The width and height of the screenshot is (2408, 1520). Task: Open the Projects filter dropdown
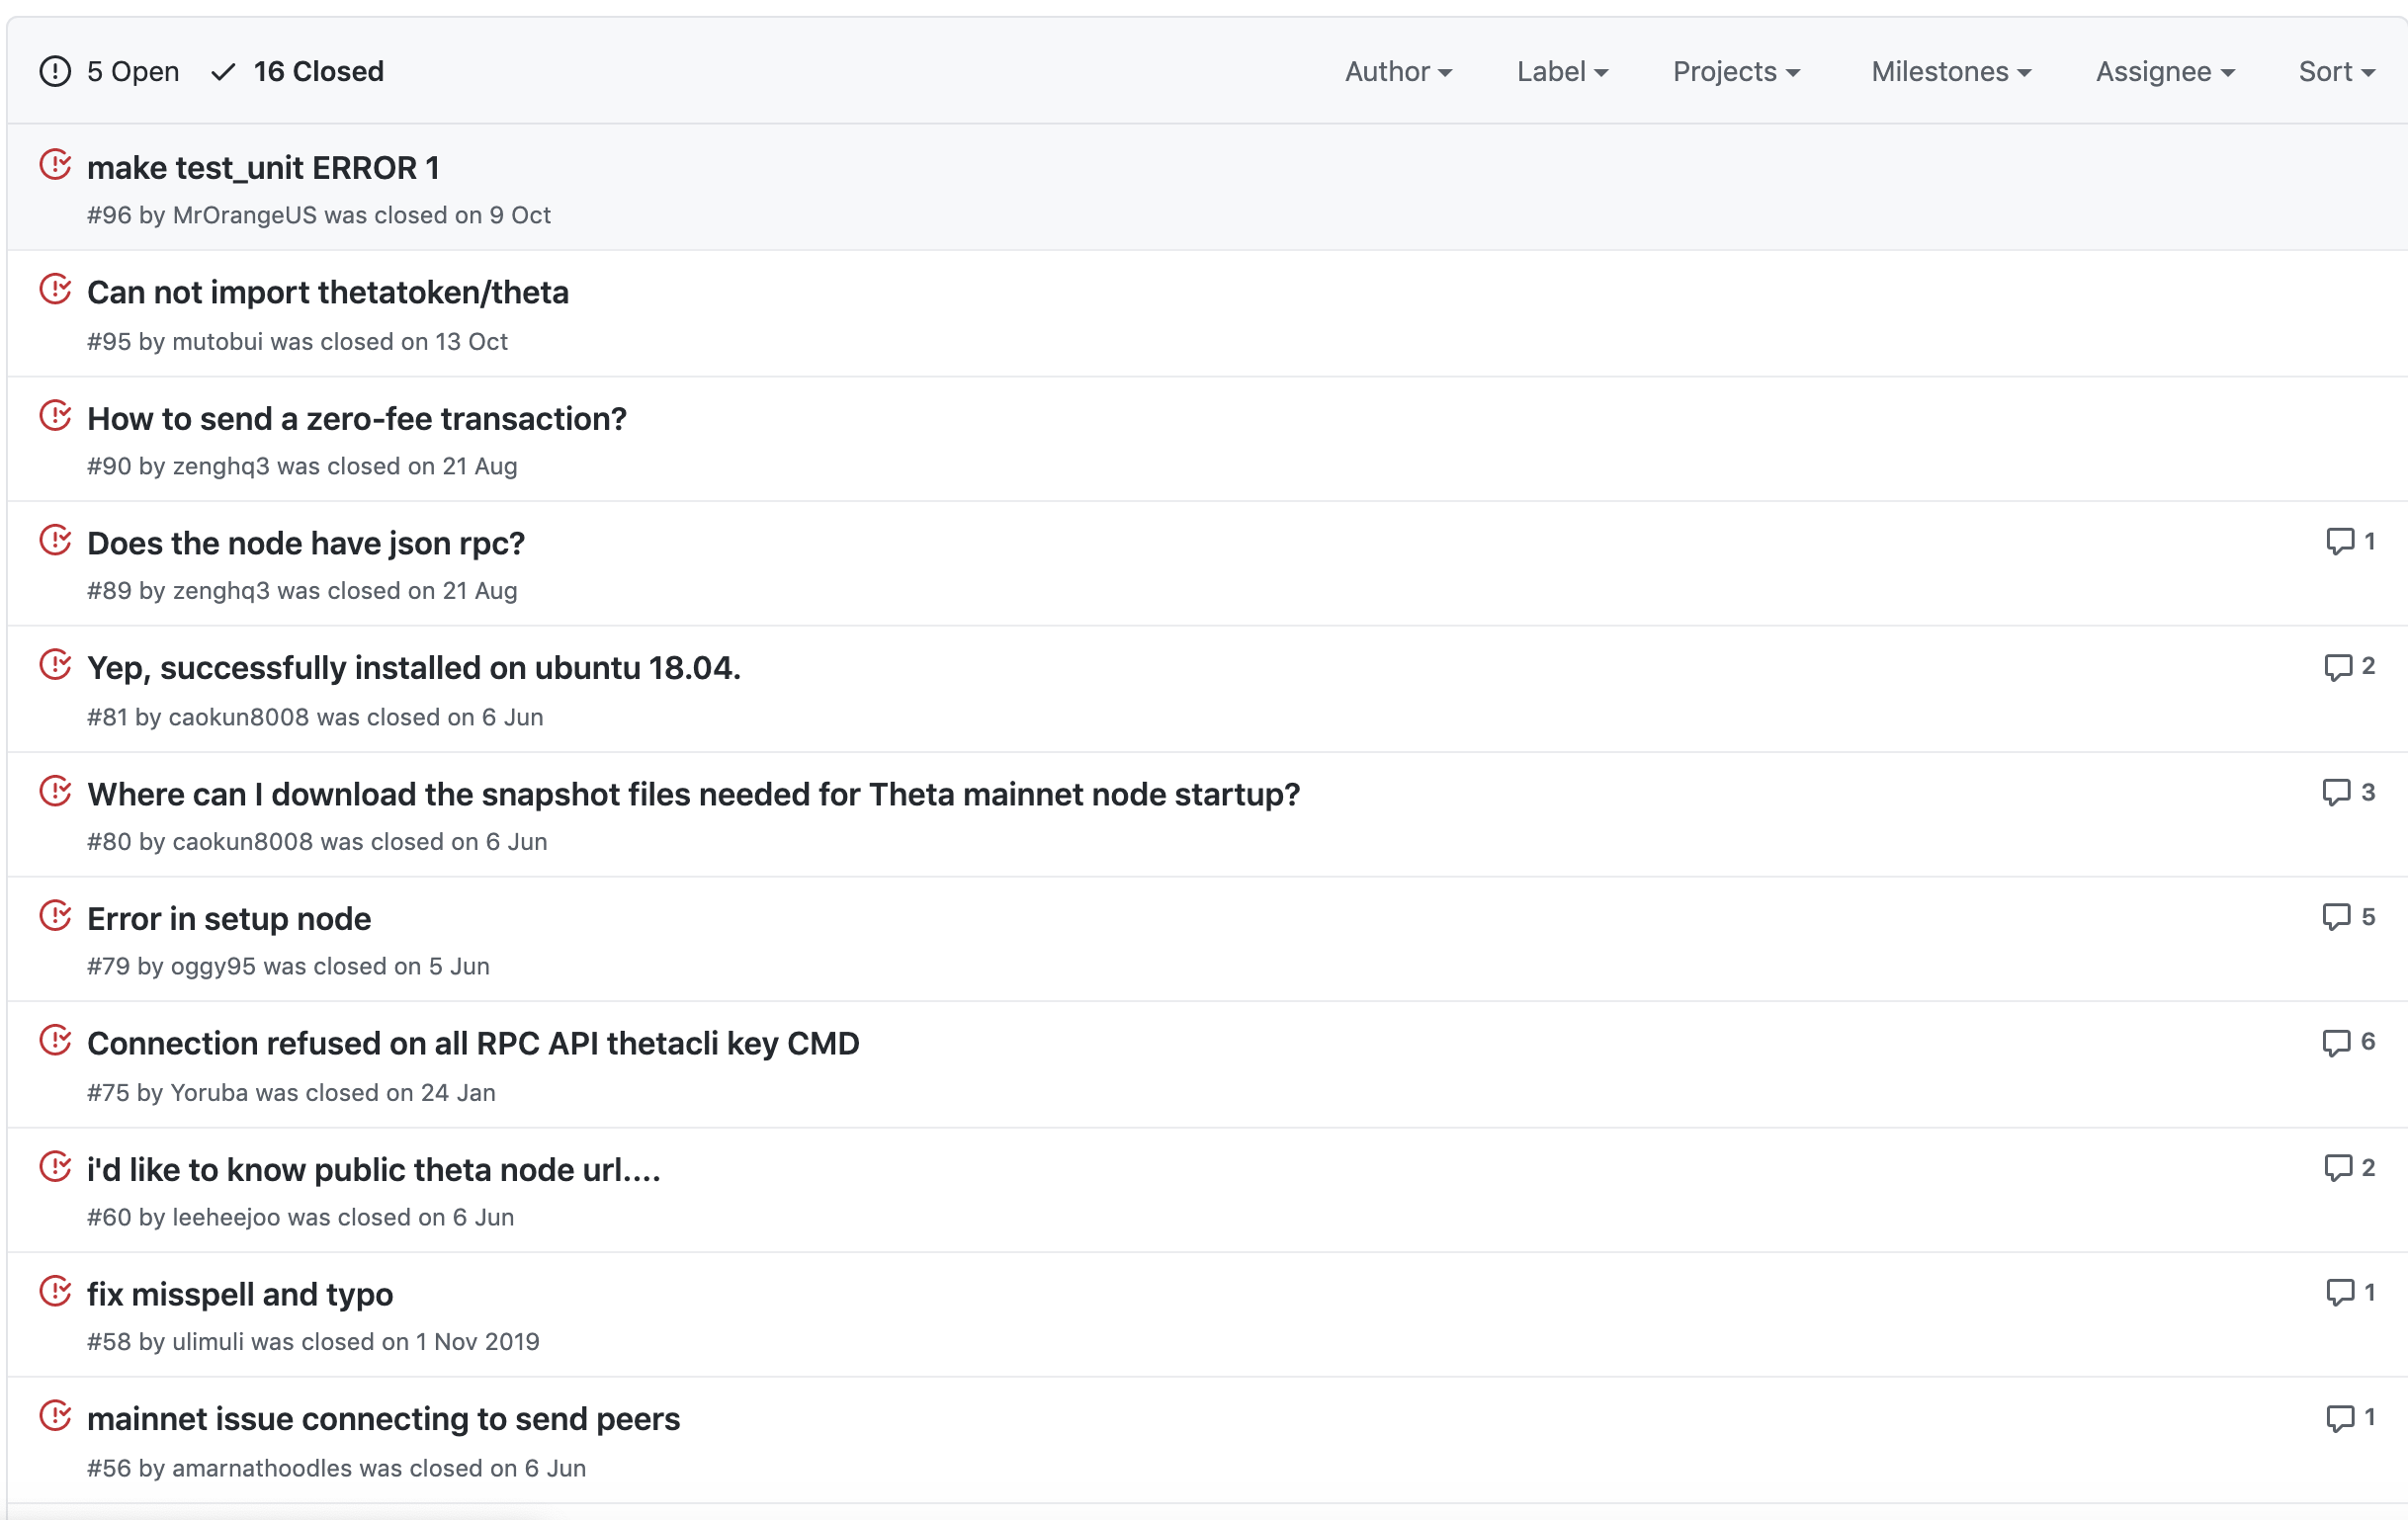(1735, 72)
